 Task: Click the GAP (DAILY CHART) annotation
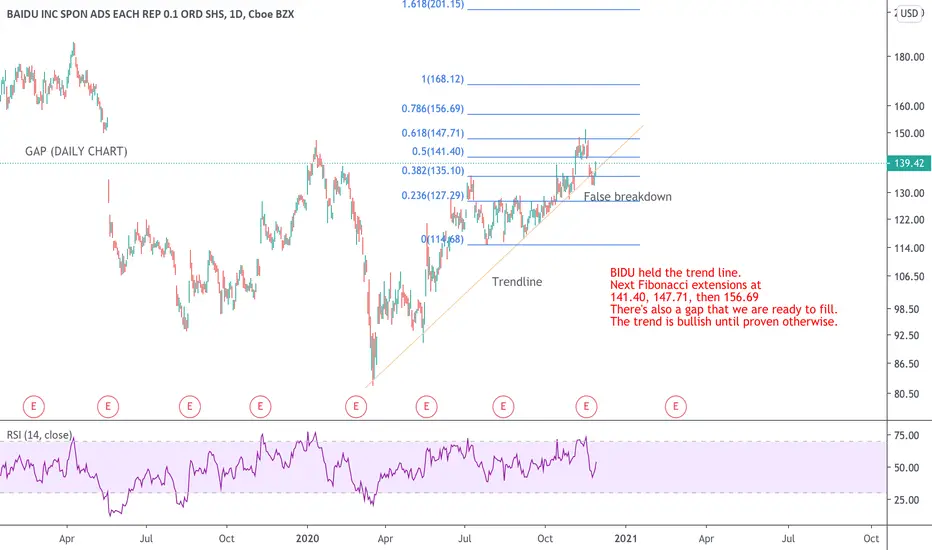pyautogui.click(x=76, y=152)
